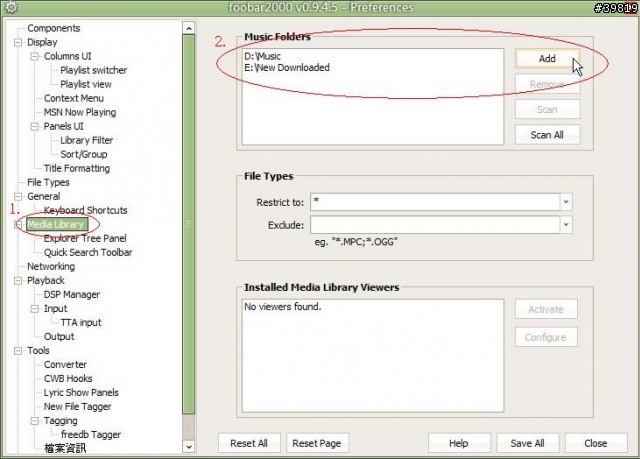640x459 pixels.
Task: Select the 檔案資訊 tree item
Action: [65, 448]
